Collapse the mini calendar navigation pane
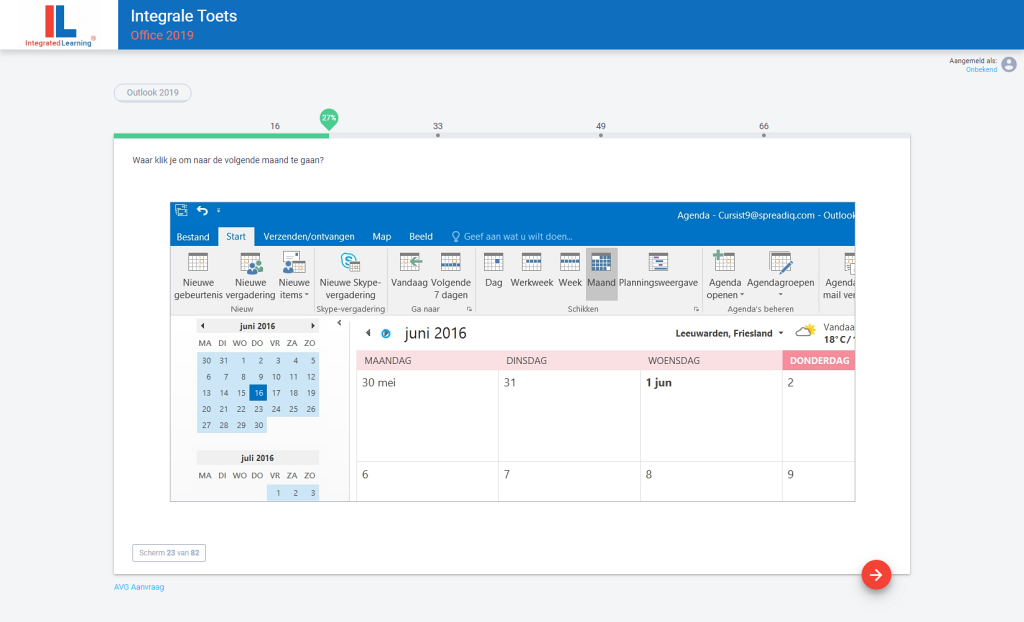The width and height of the screenshot is (1024, 622). pyautogui.click(x=338, y=324)
